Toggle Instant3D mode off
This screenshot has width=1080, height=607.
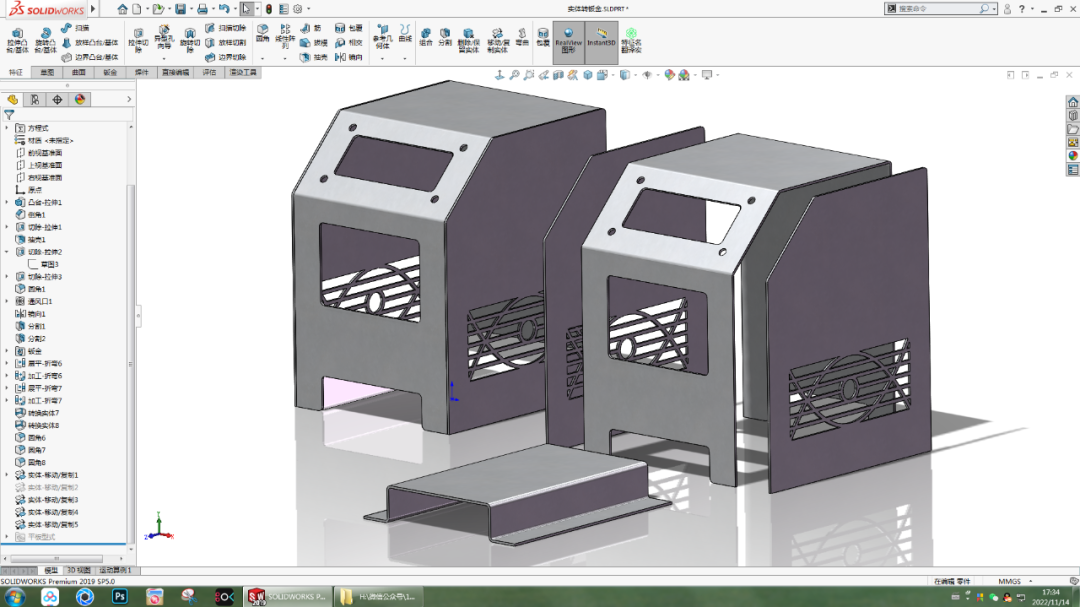[601, 40]
